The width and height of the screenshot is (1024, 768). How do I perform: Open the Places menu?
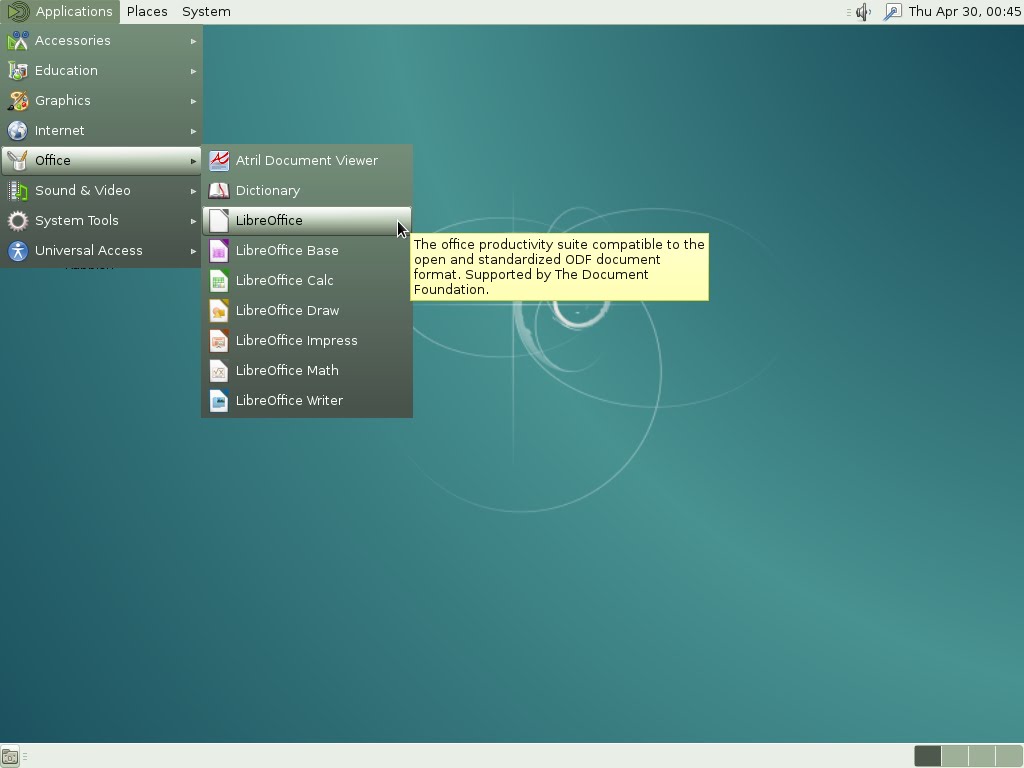(147, 12)
